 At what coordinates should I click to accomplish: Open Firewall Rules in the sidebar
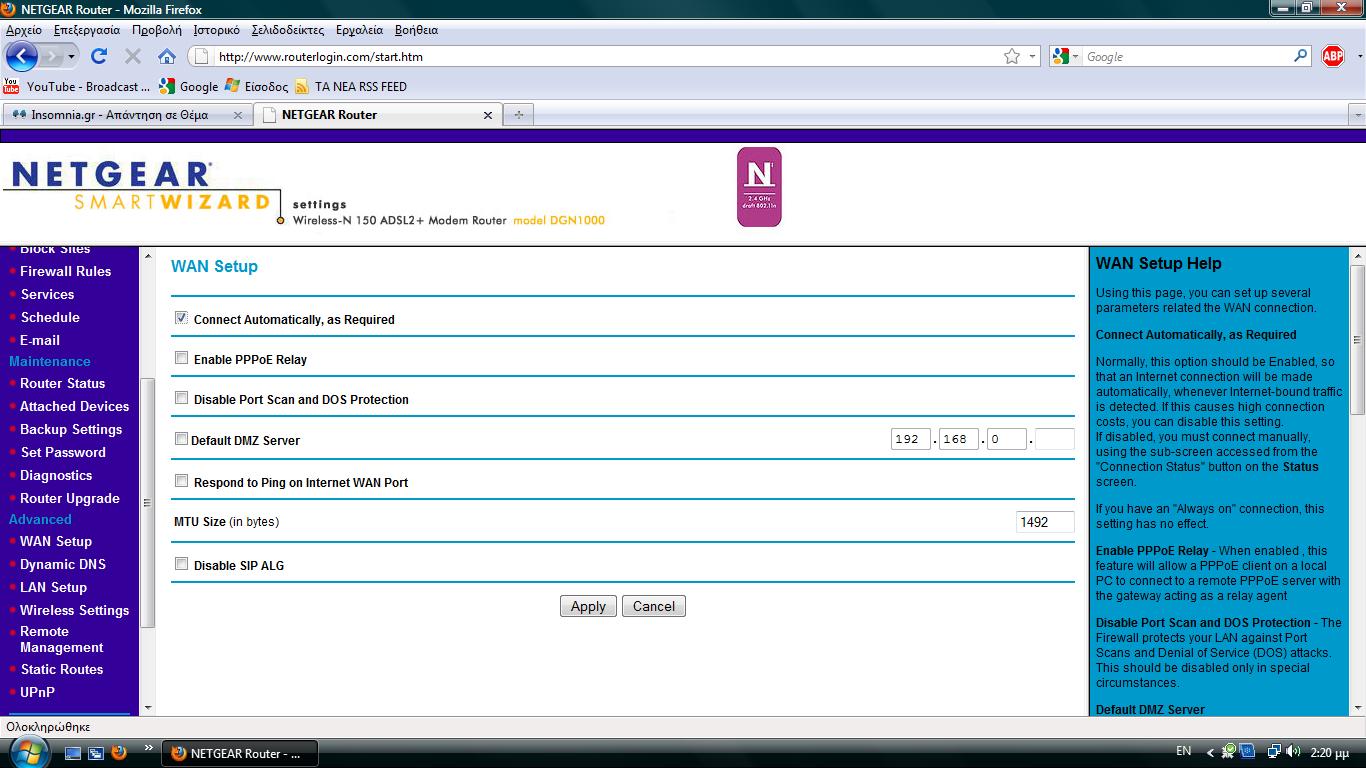pos(66,271)
